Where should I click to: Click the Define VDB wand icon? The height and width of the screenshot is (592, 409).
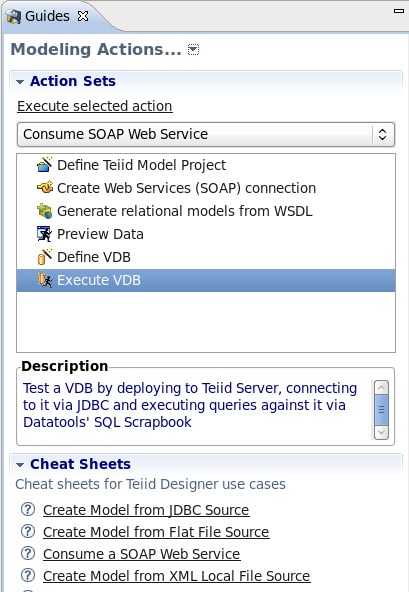coord(45,257)
